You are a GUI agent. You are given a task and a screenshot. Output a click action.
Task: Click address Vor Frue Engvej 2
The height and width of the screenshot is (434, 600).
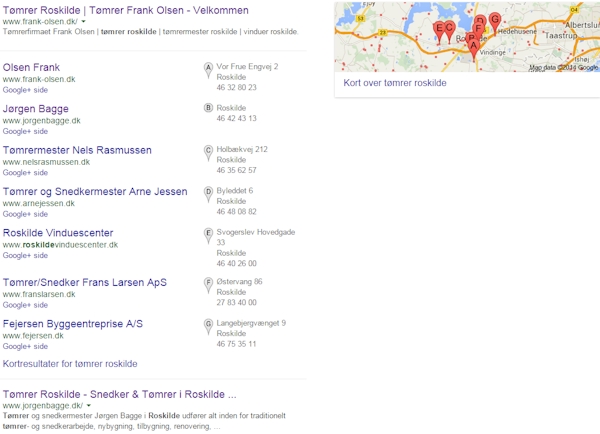[x=247, y=67]
